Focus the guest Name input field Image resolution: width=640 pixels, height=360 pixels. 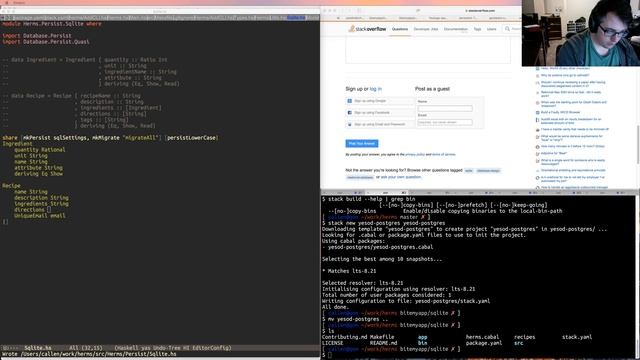(445, 108)
